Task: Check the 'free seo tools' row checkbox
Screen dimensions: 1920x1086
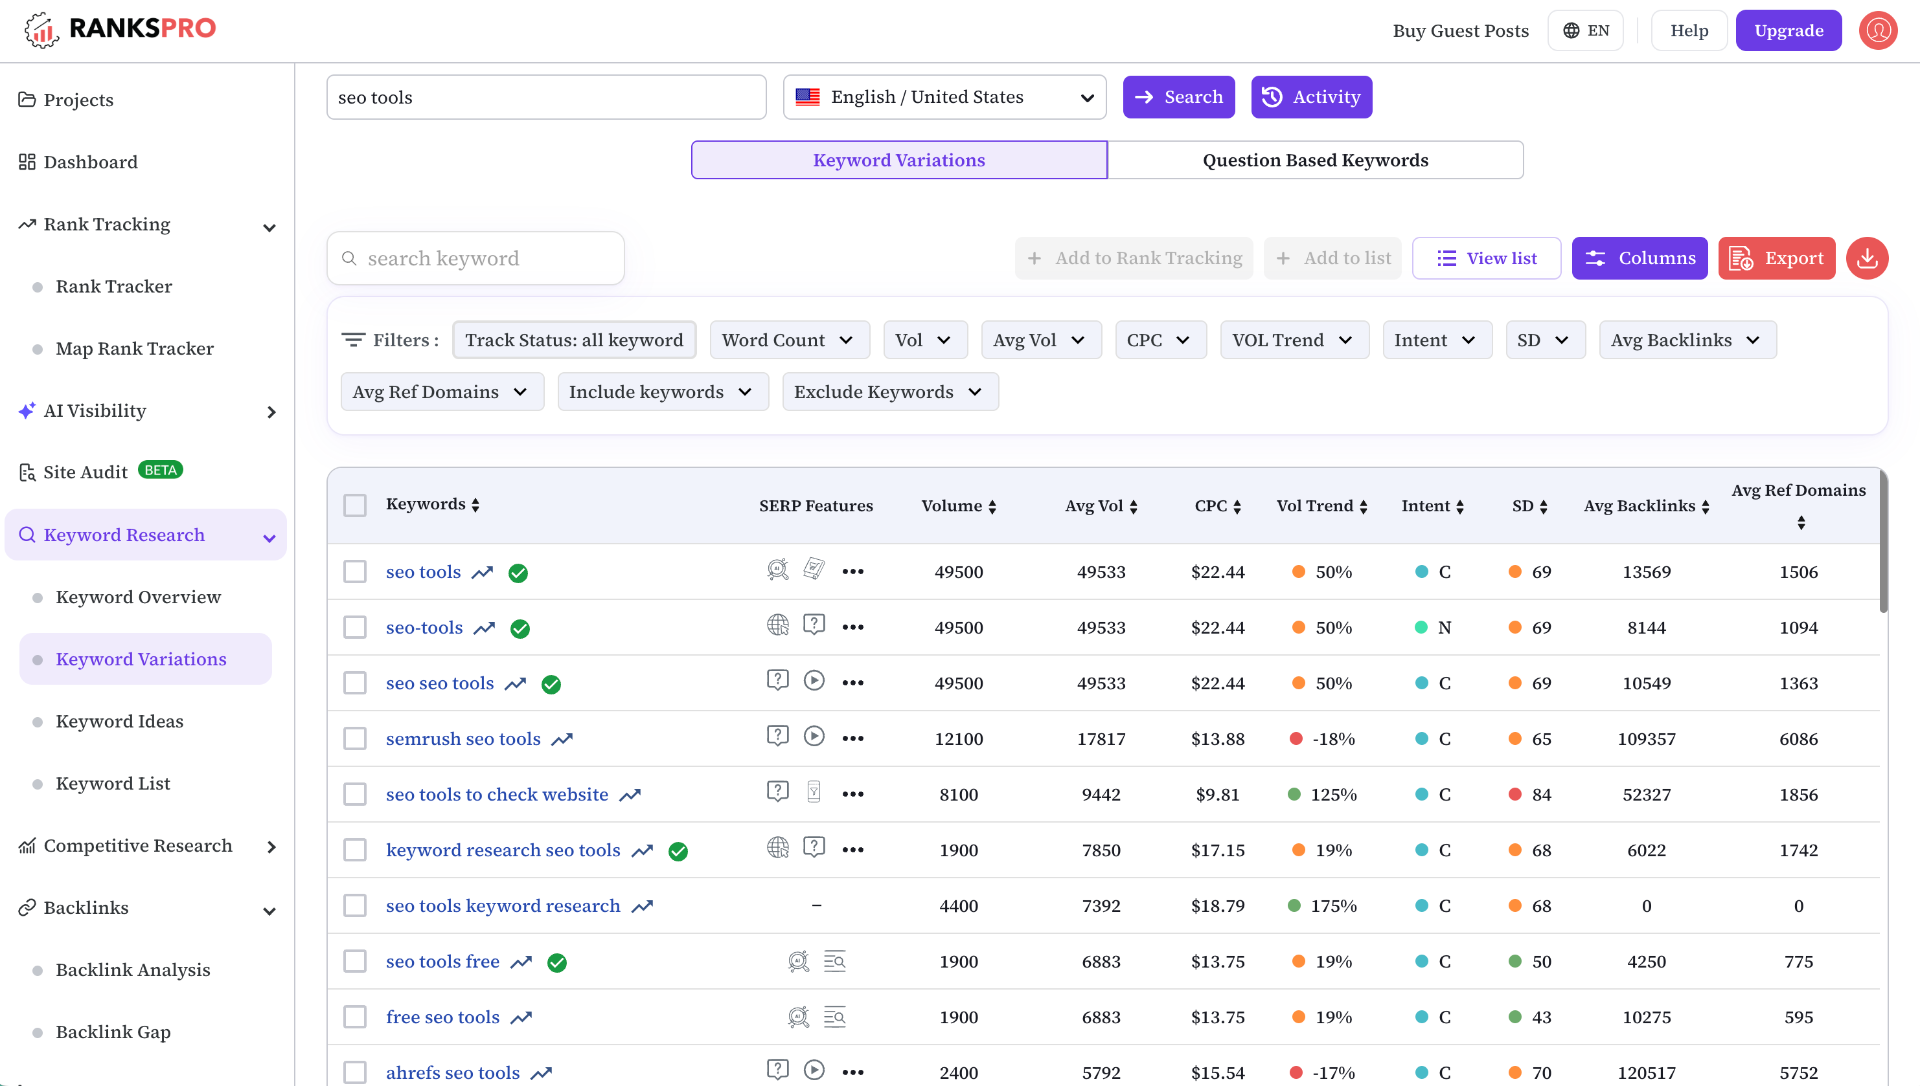Action: pyautogui.click(x=355, y=1017)
